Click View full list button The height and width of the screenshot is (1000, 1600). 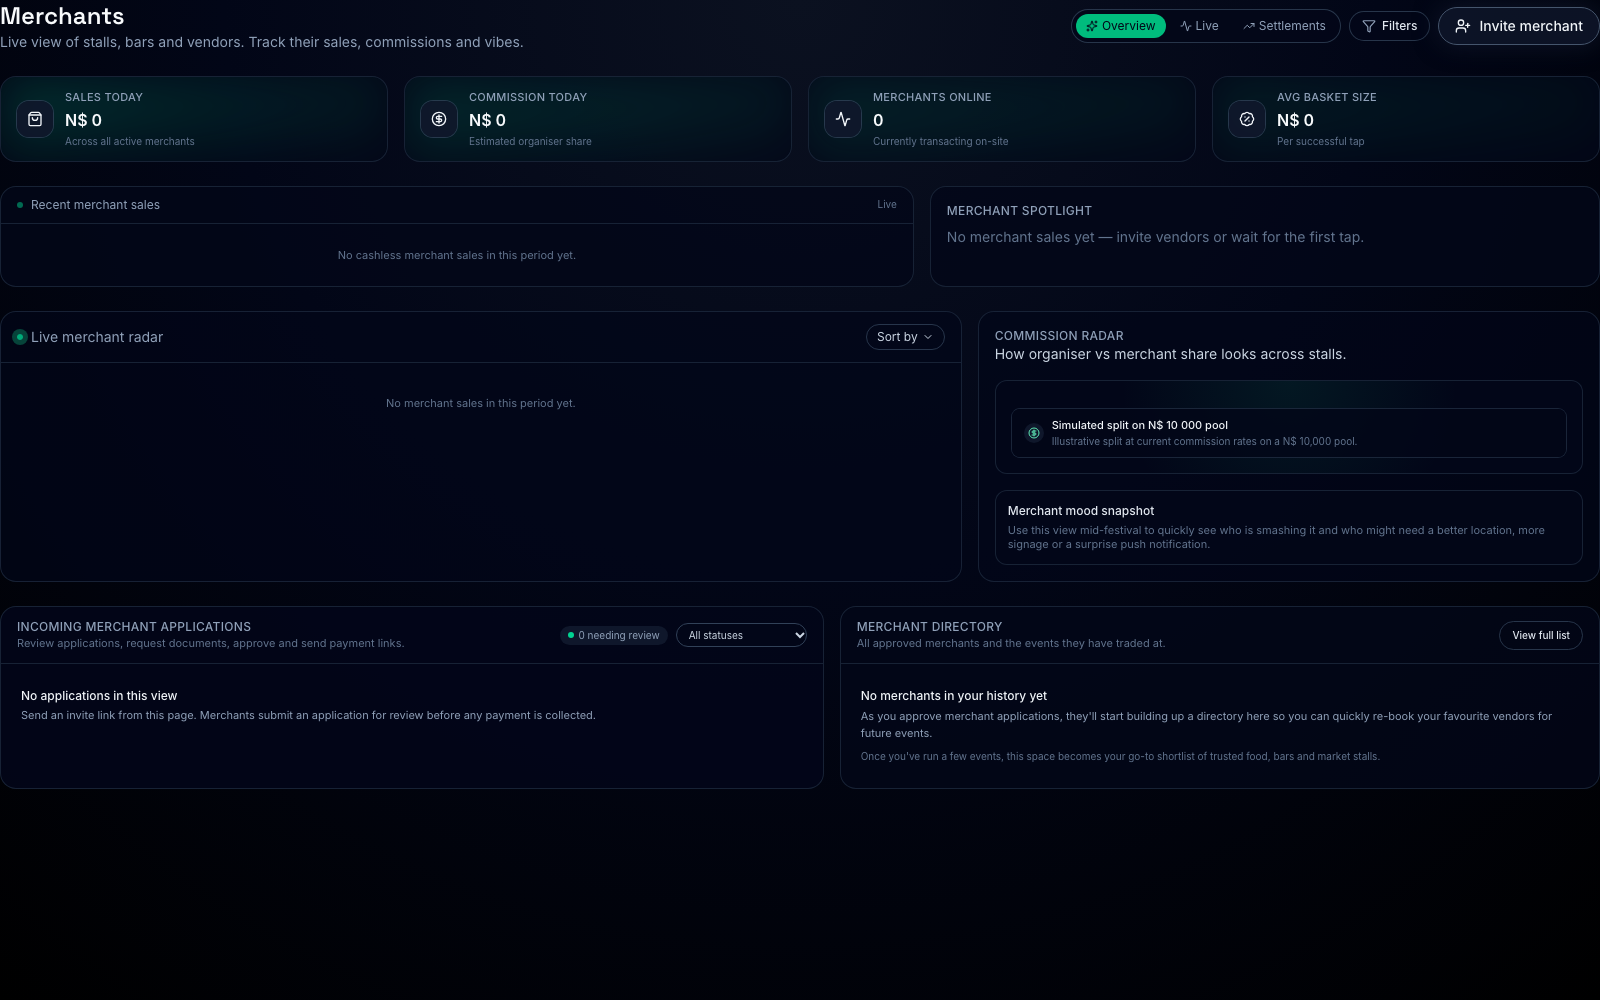coord(1540,635)
